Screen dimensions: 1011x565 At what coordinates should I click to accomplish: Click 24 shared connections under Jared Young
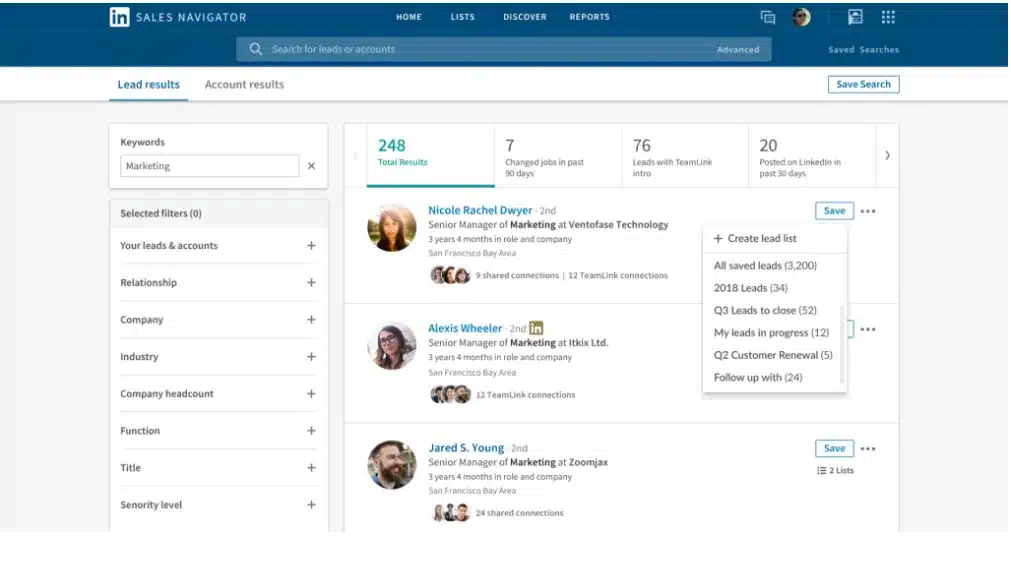[x=520, y=513]
